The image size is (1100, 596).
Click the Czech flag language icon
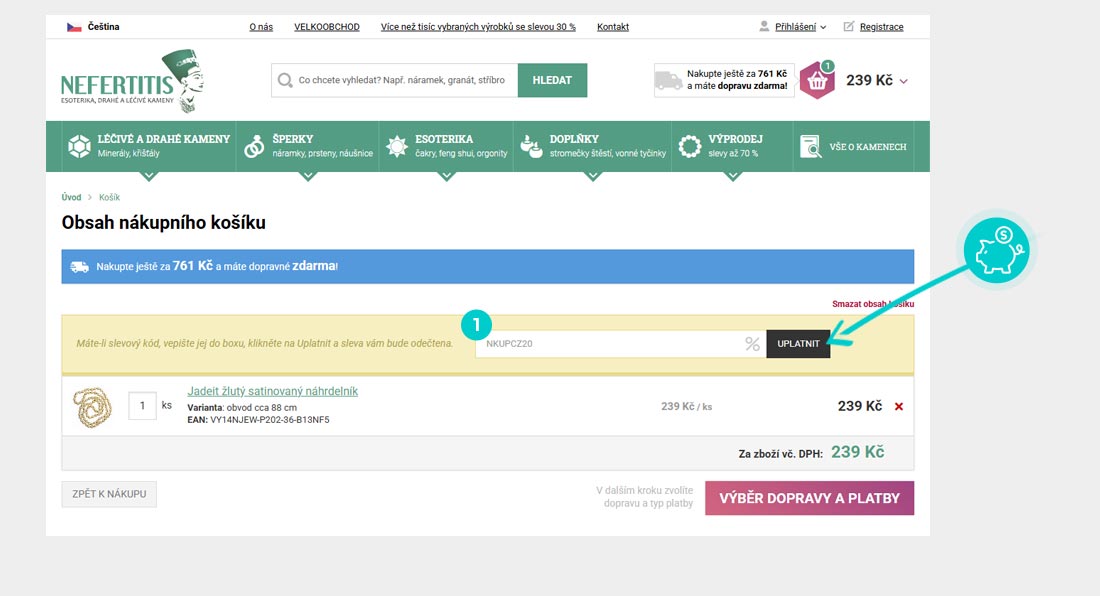click(74, 27)
